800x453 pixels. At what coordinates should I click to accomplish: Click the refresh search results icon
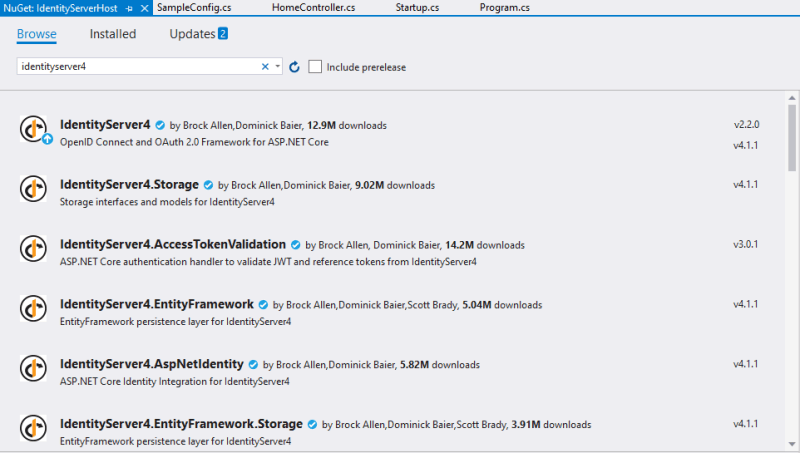coord(294,67)
